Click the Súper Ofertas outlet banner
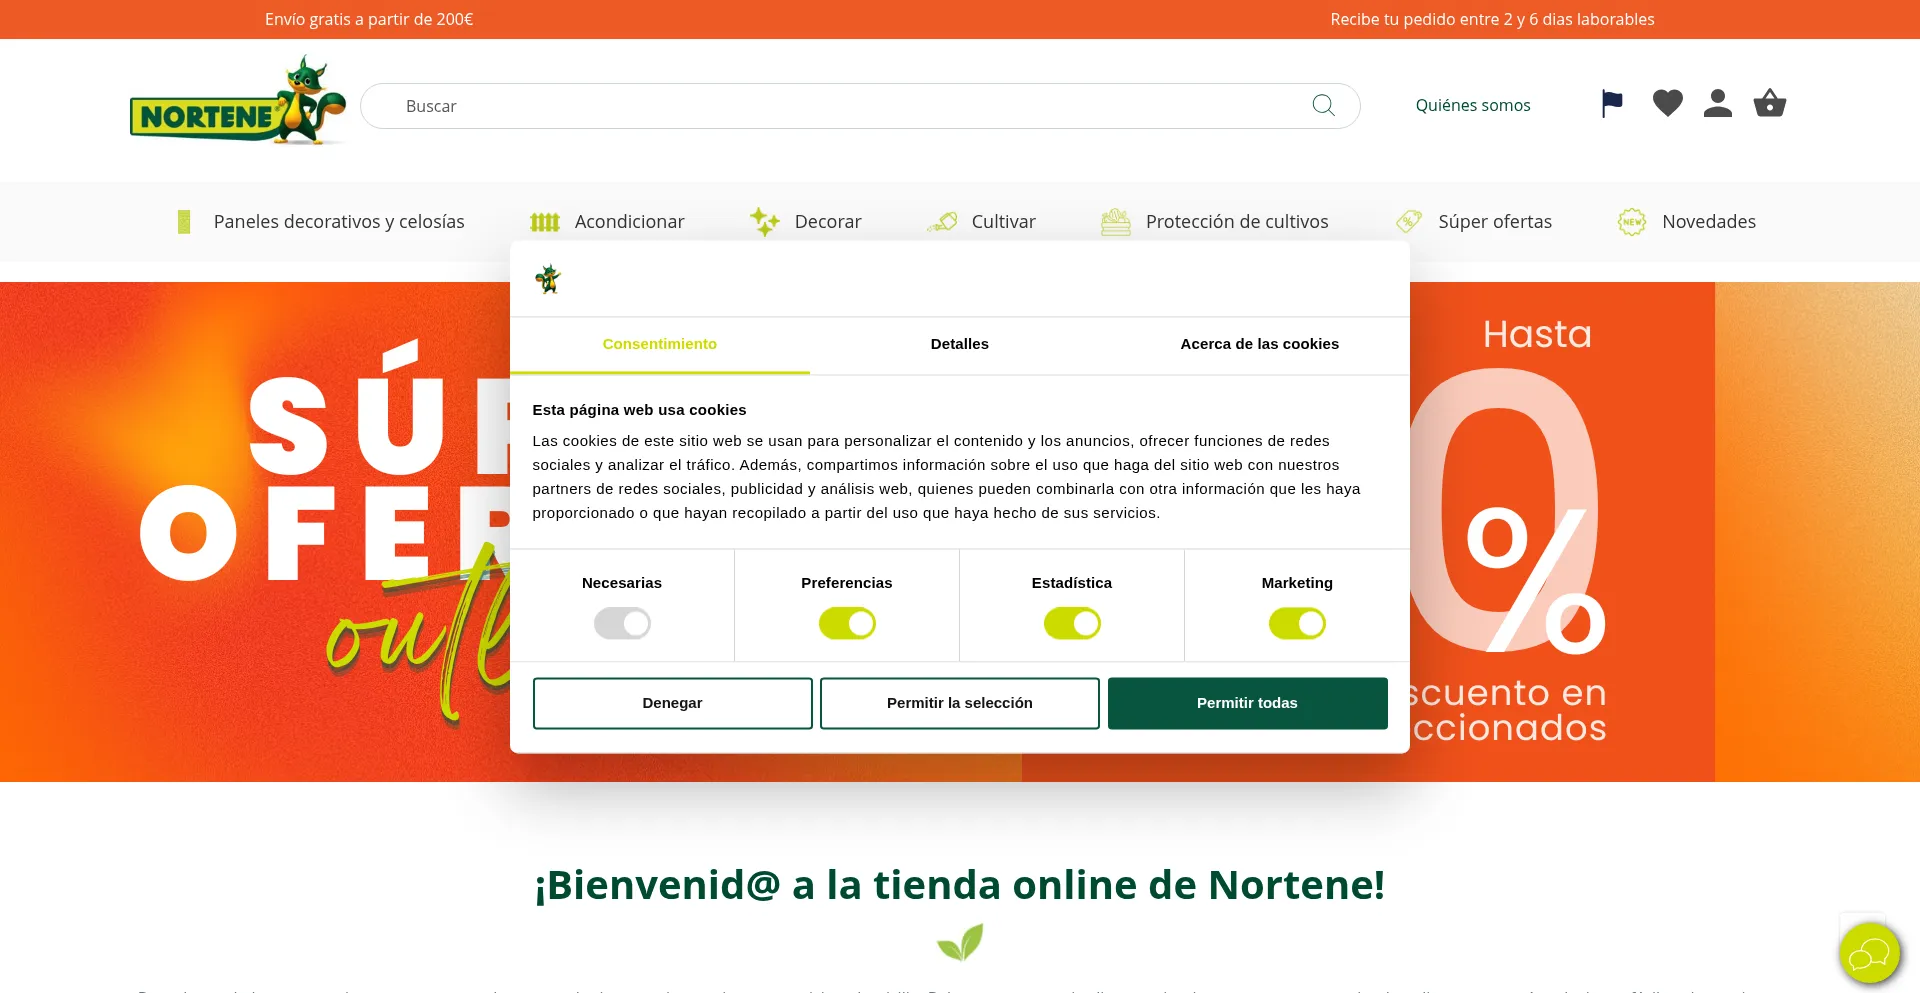 point(255,531)
